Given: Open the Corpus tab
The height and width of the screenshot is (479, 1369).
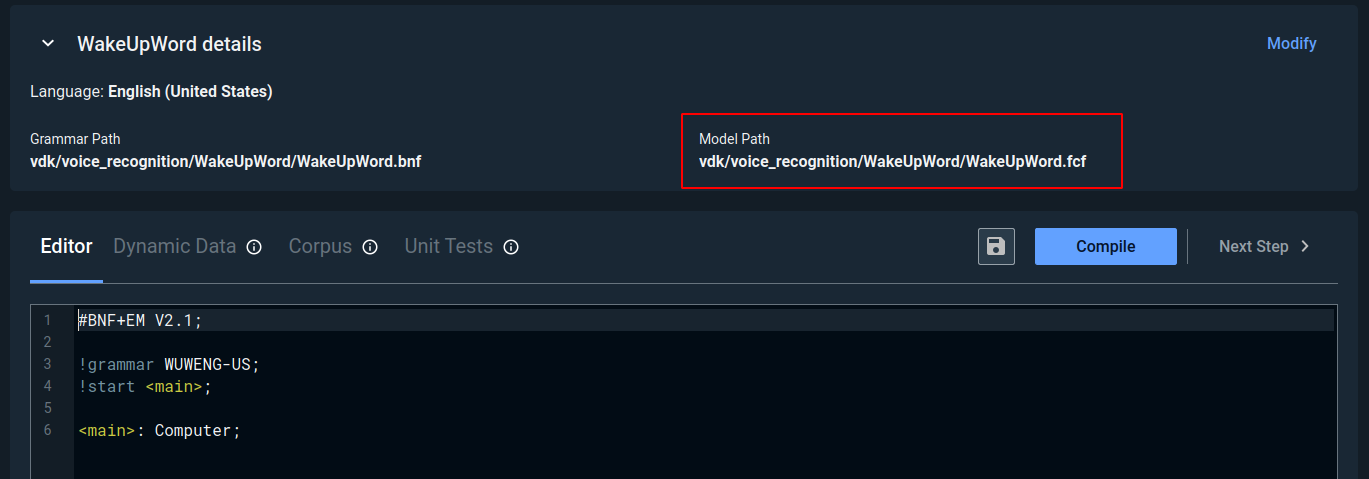Looking at the screenshot, I should point(320,246).
